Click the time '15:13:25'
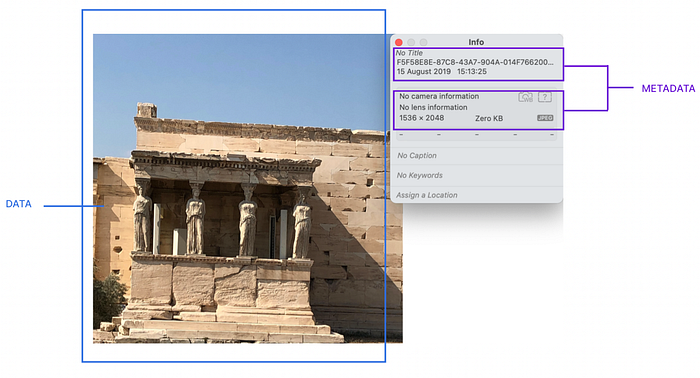 point(472,71)
